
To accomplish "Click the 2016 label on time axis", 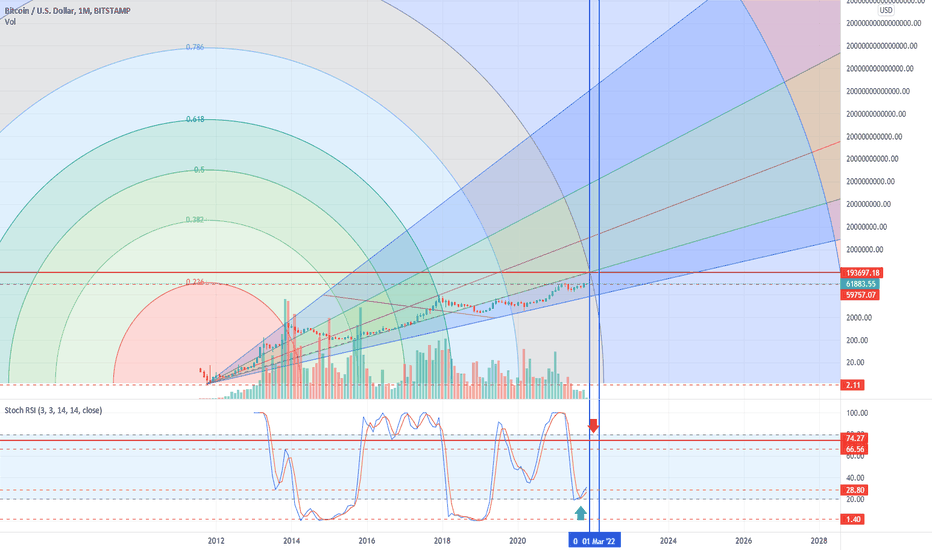I will pos(367,541).
